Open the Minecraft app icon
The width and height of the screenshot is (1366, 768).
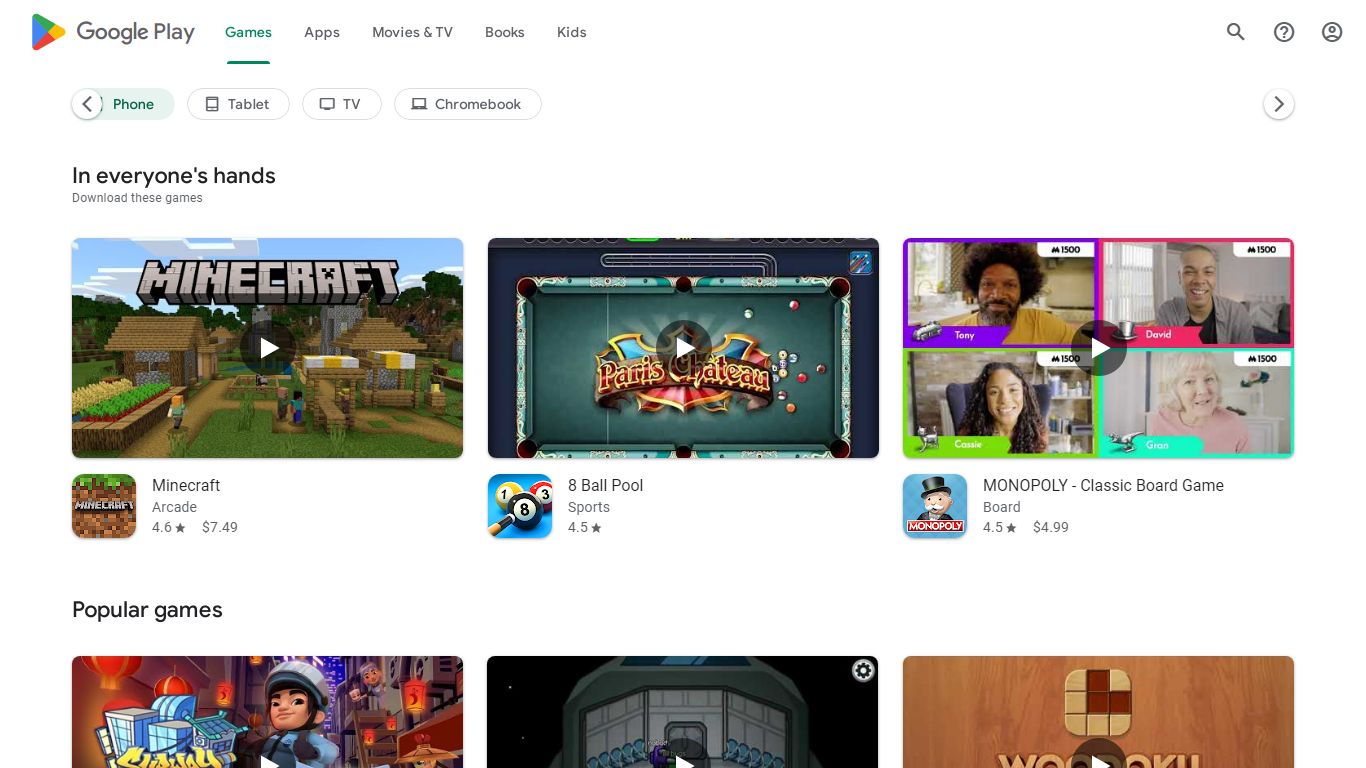tap(104, 506)
